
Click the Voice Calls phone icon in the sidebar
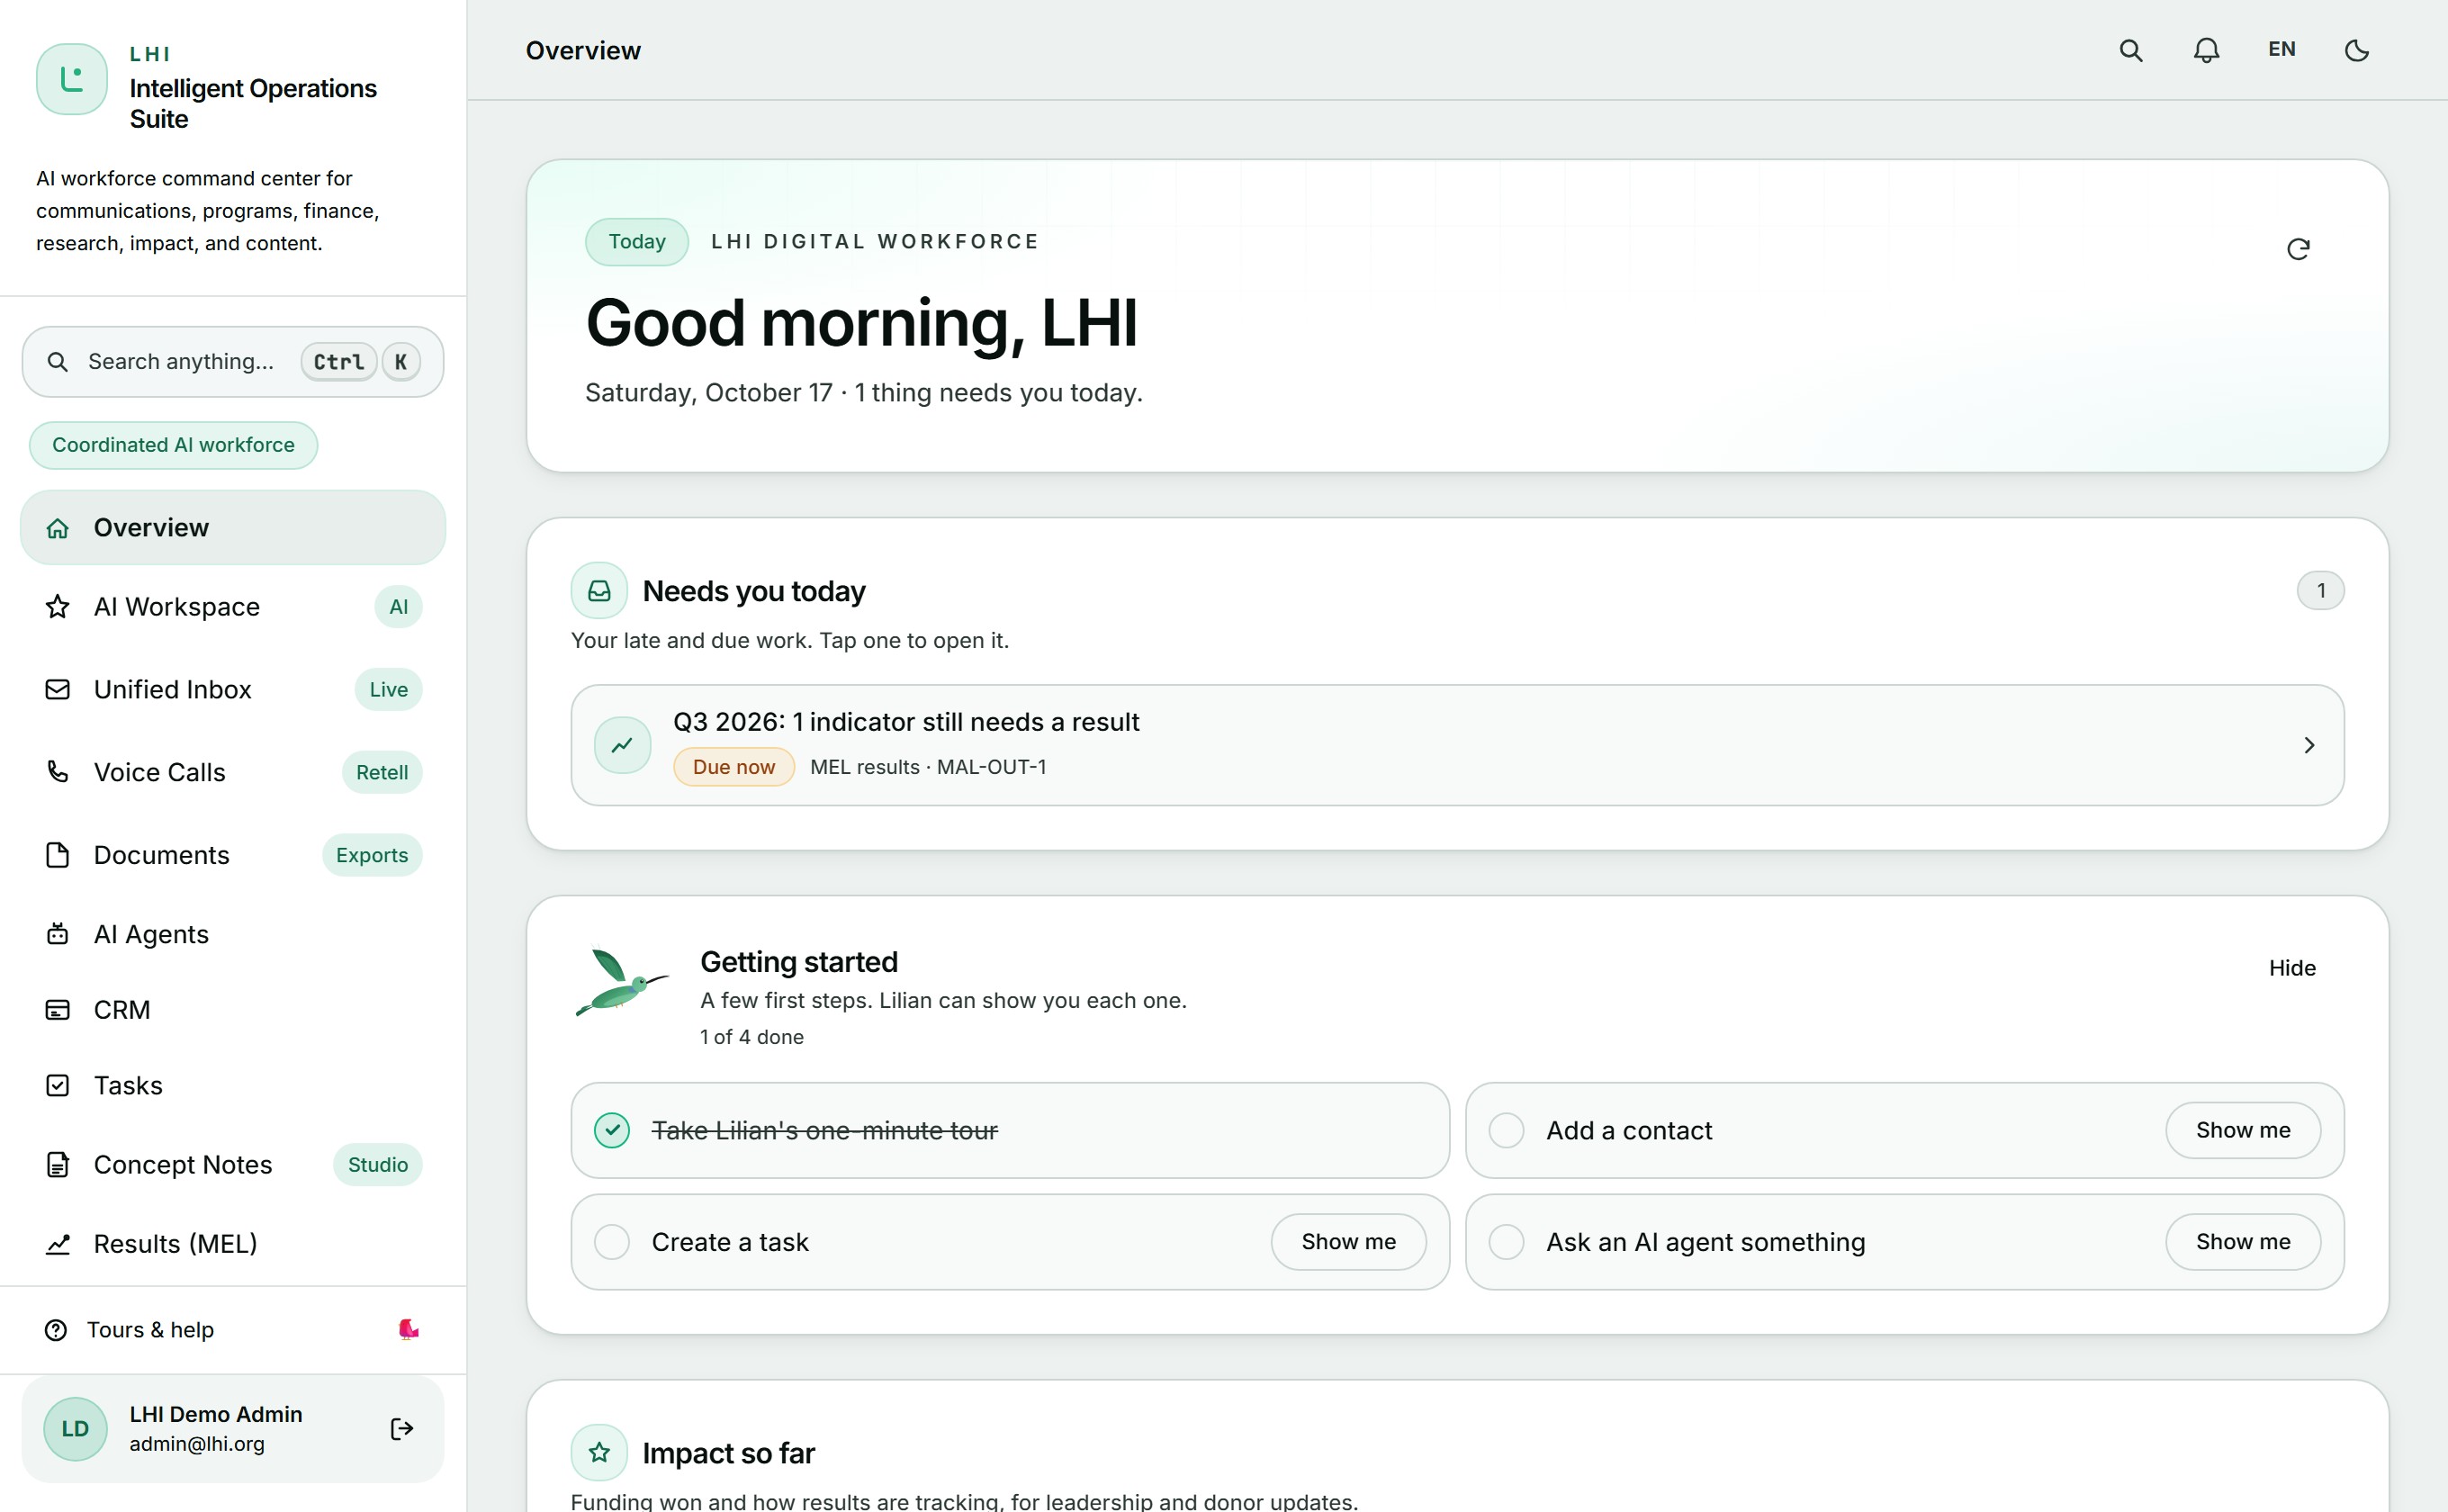(58, 772)
